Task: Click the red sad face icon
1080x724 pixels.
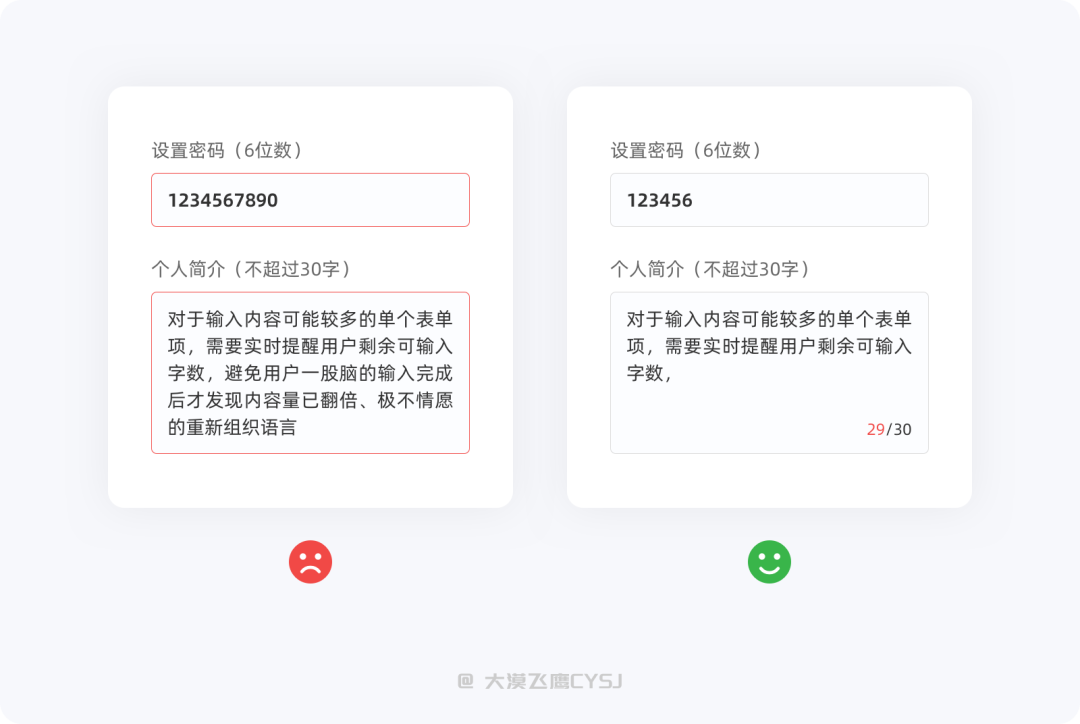Action: point(310,562)
